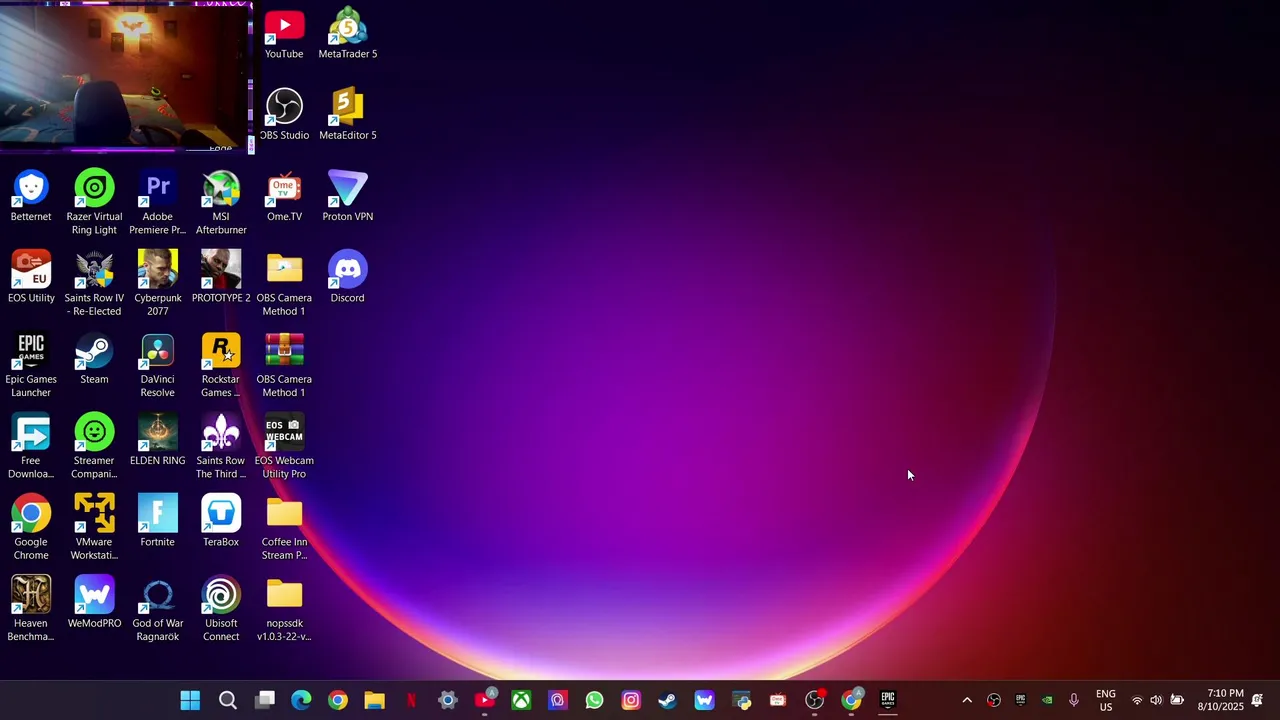Select the Epic Games Launcher desktop icon
This screenshot has height=720, width=1280.
point(31,365)
